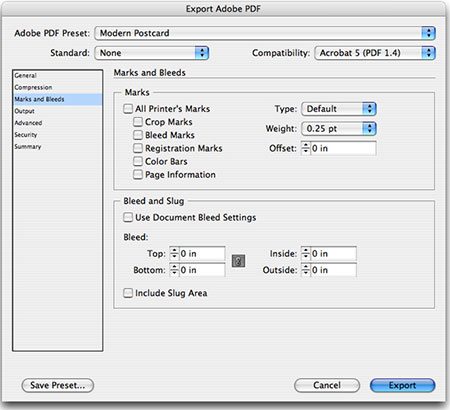The width and height of the screenshot is (450, 410).
Task: Open the Compatibility dropdown
Action: (375, 53)
